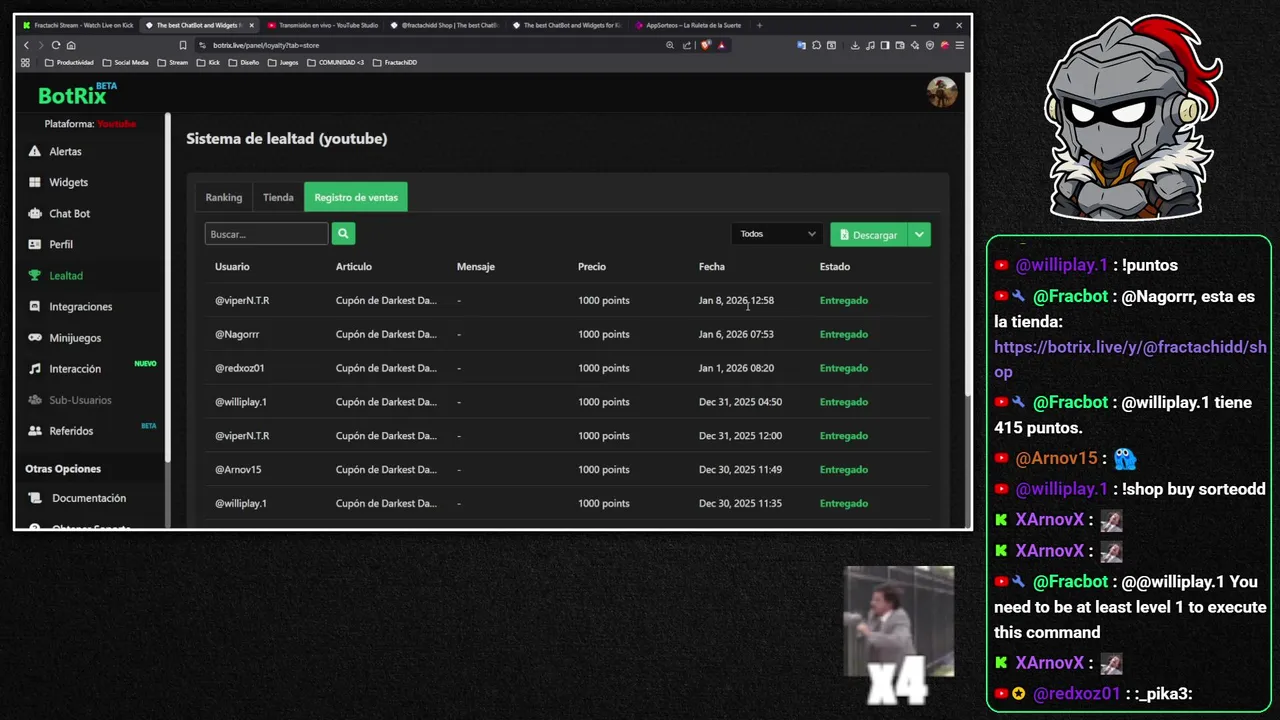1280x720 pixels.
Task: Toggle the browser sidebar panel icon
Action: (885, 45)
